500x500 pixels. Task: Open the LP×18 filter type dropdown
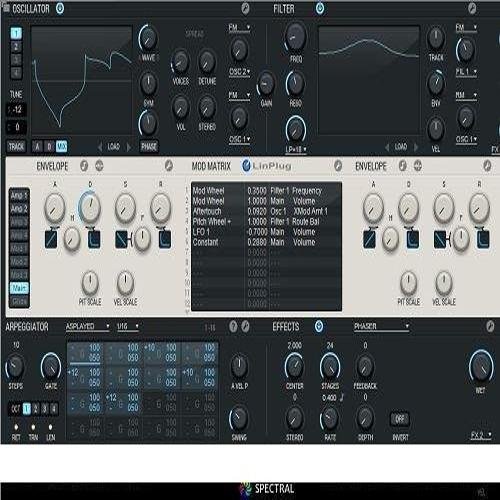click(x=296, y=150)
